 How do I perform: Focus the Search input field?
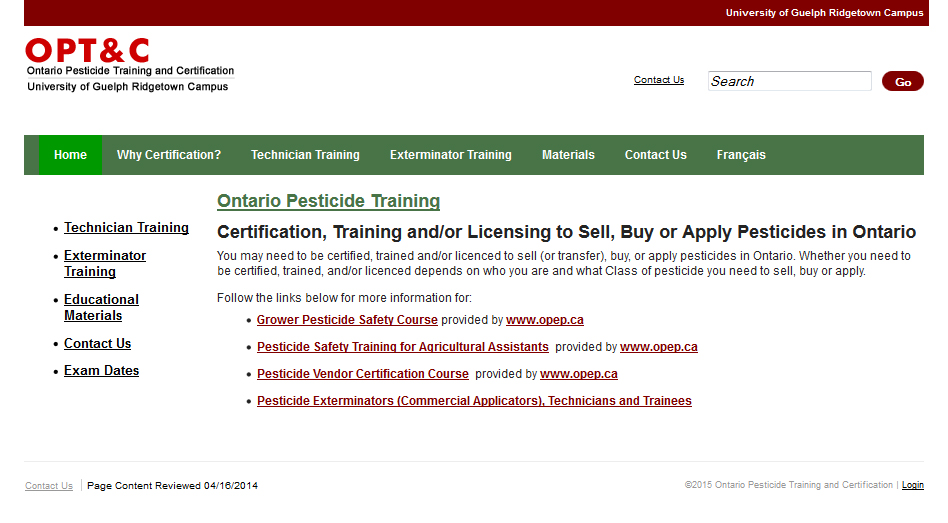pyautogui.click(x=790, y=81)
